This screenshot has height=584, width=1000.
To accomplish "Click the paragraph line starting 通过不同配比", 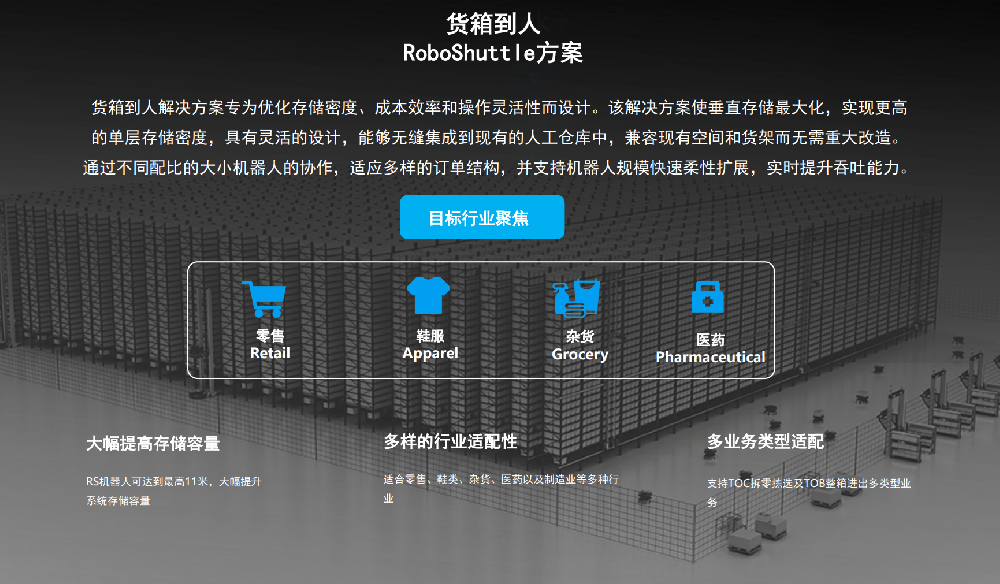I will tap(499, 167).
